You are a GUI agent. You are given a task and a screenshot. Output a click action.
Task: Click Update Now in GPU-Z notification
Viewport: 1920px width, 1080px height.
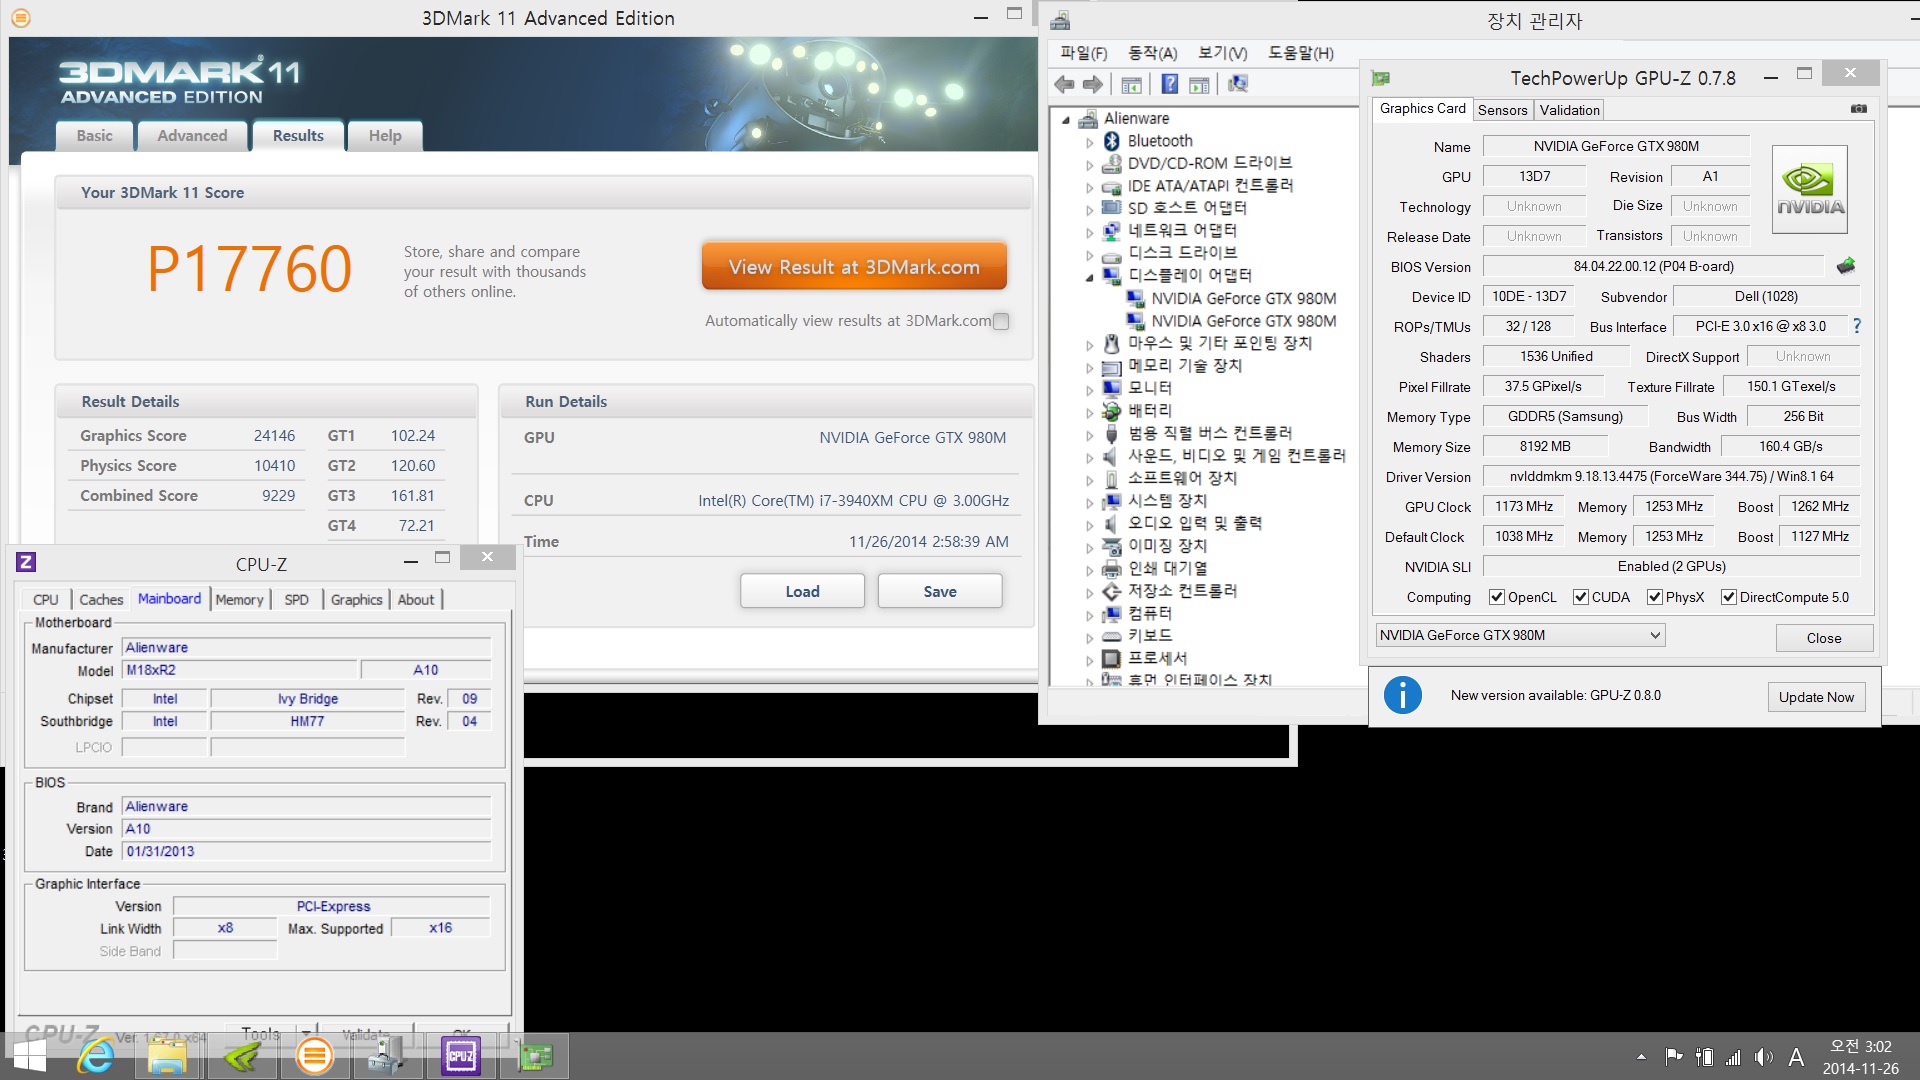(1816, 697)
